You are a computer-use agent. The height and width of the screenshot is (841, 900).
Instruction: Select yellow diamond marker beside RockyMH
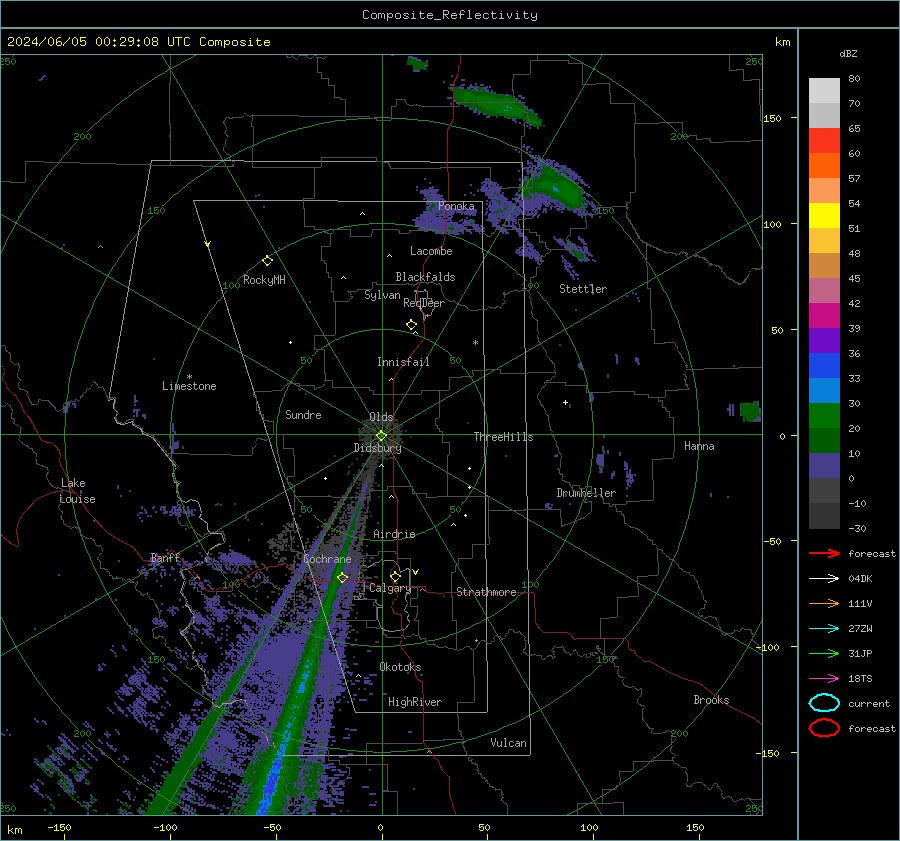(267, 261)
